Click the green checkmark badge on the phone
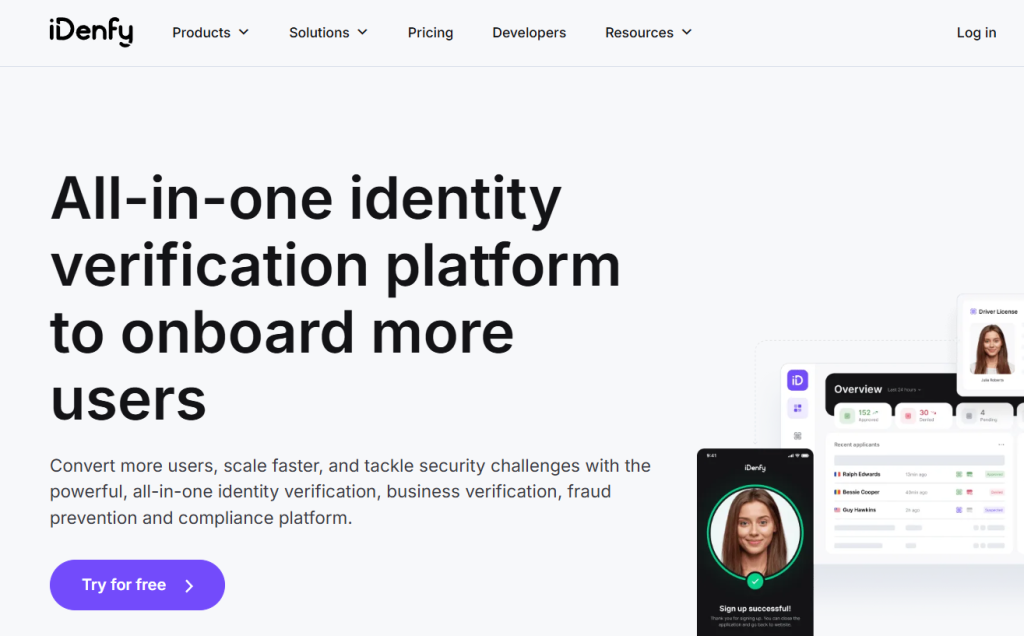1024x636 pixels. click(755, 580)
